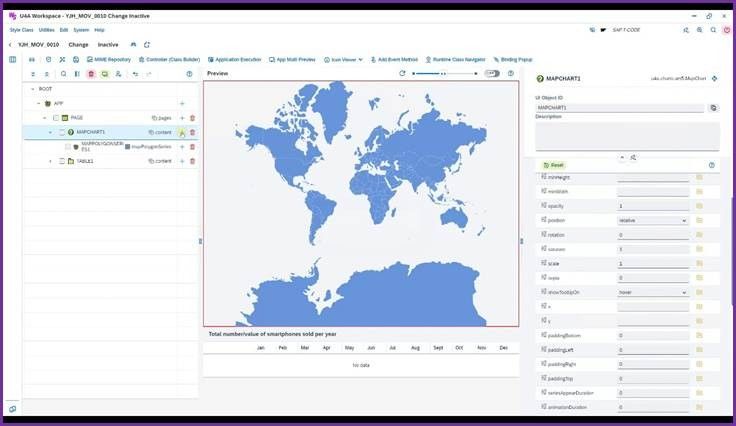Open the Icon Viewer dropdown
This screenshot has width=736, height=426.
(x=343, y=60)
